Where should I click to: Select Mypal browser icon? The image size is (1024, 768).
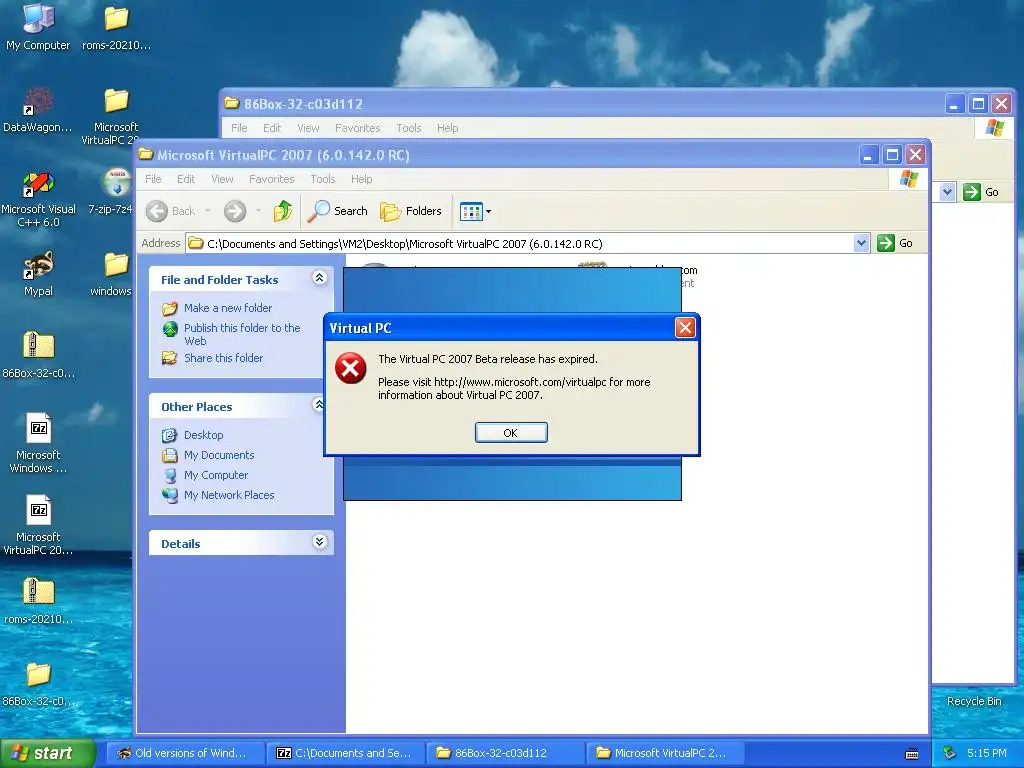pos(39,273)
